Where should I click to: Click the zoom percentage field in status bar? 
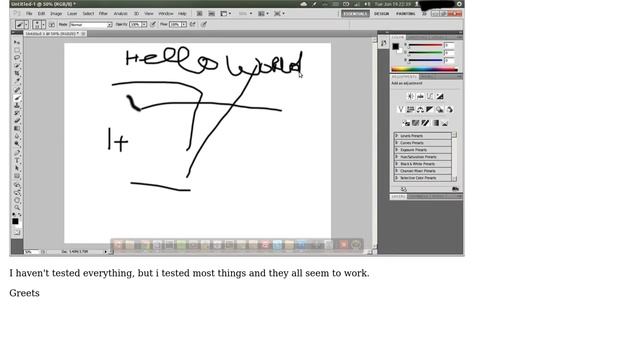click(x=32, y=252)
